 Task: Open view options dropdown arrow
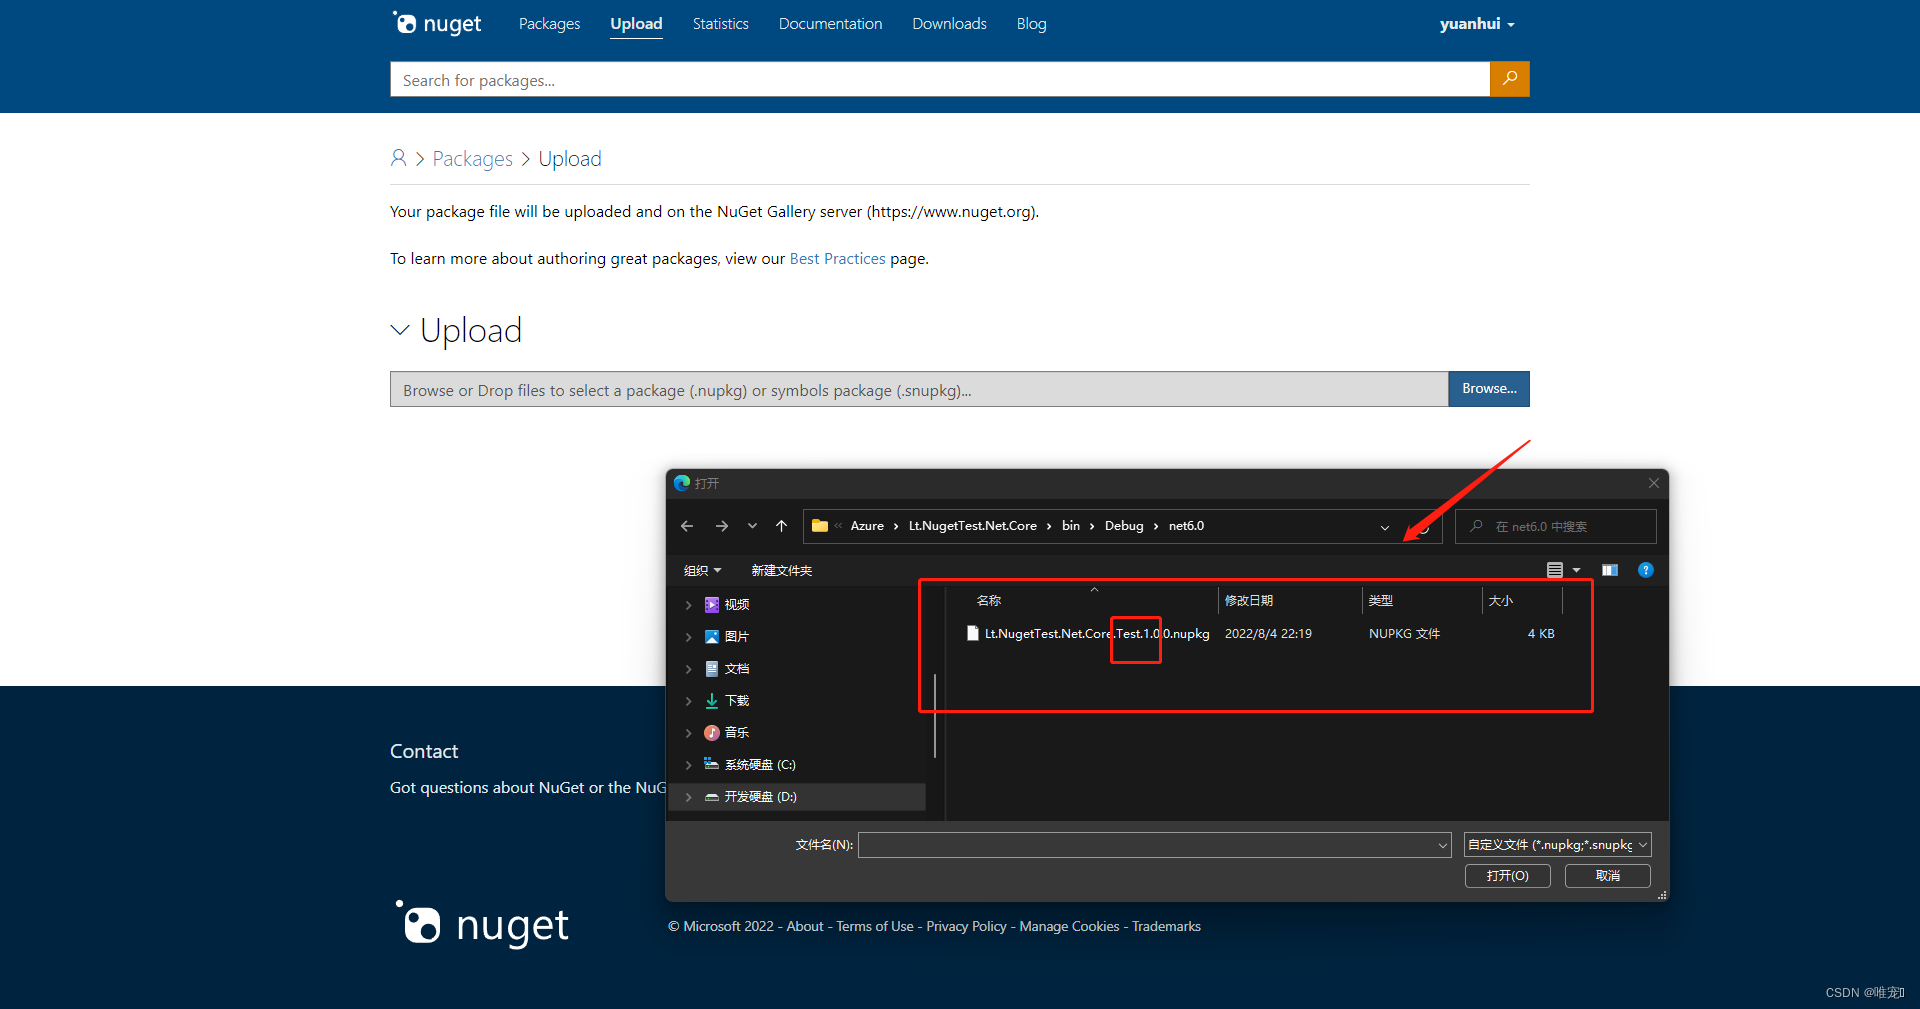[1576, 570]
